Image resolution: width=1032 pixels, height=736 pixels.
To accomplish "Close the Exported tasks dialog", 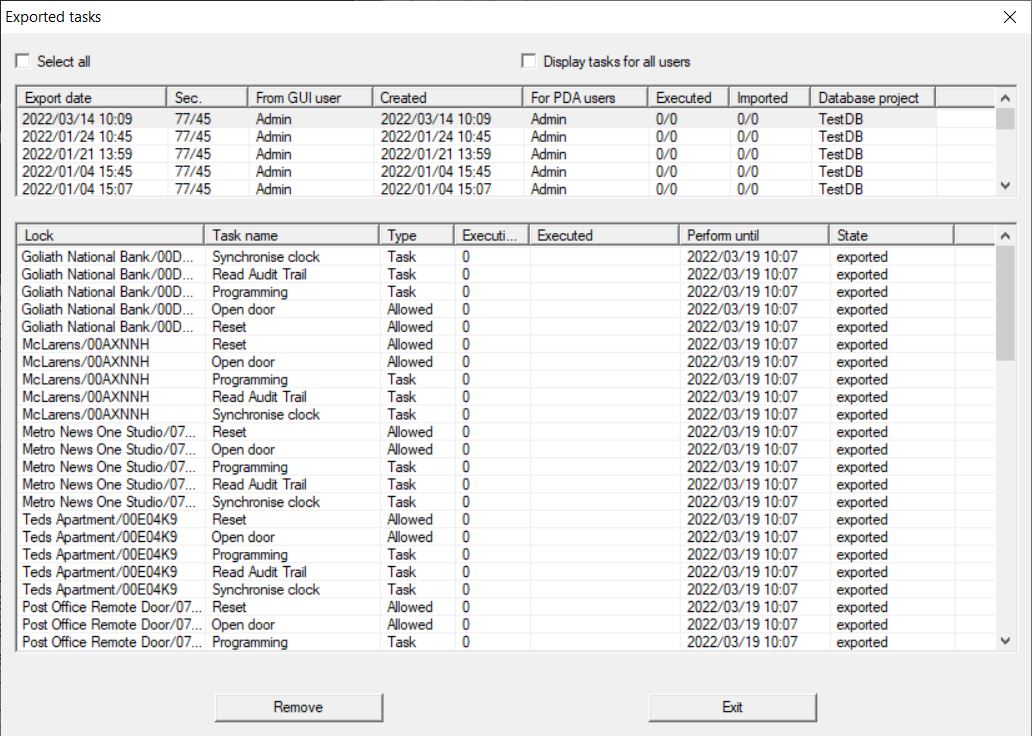I will coord(1009,17).
